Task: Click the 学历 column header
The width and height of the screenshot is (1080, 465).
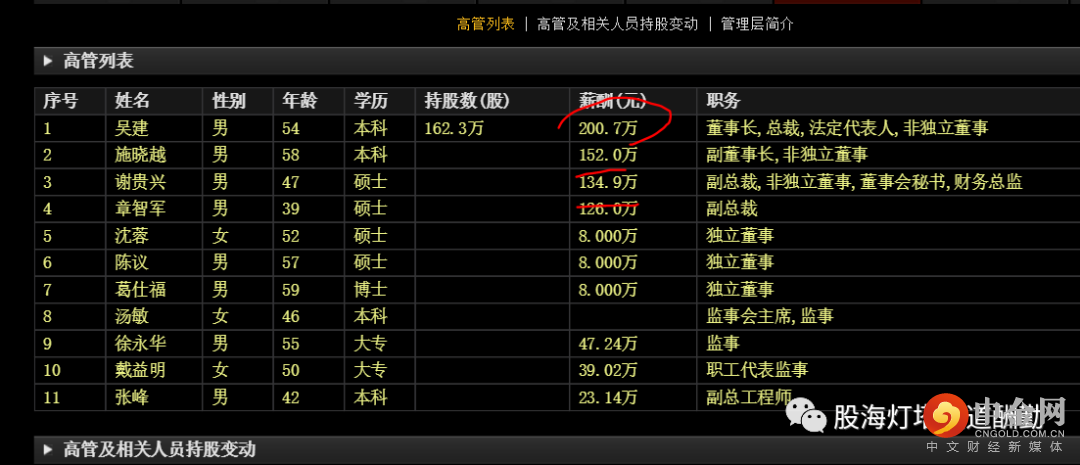Action: [x=371, y=101]
